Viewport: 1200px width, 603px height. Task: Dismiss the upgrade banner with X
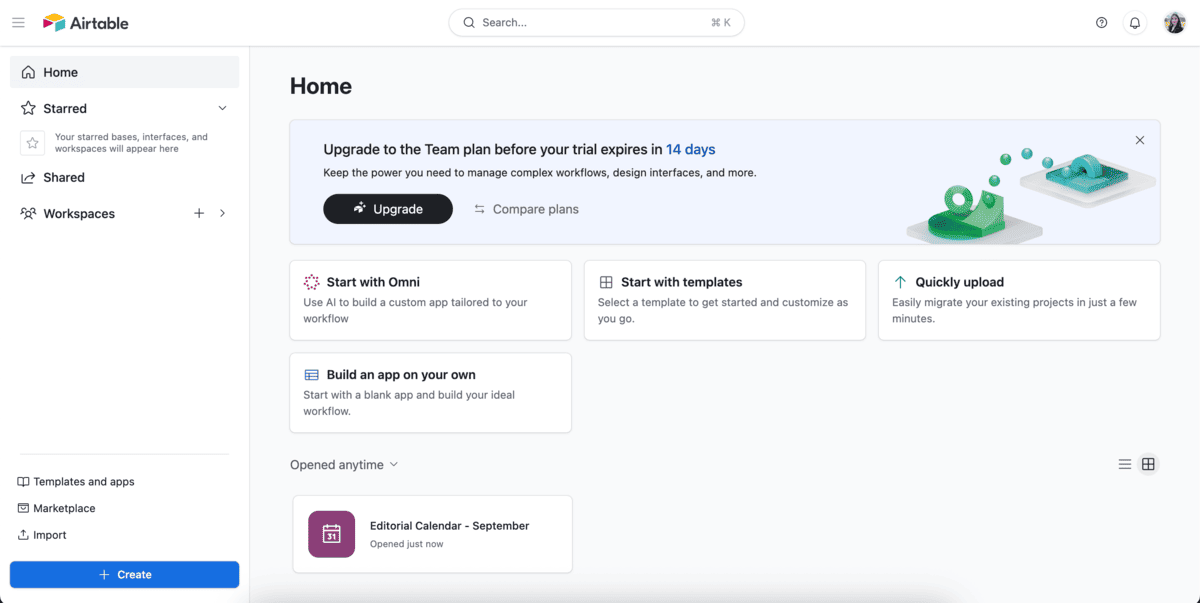pyautogui.click(x=1139, y=140)
